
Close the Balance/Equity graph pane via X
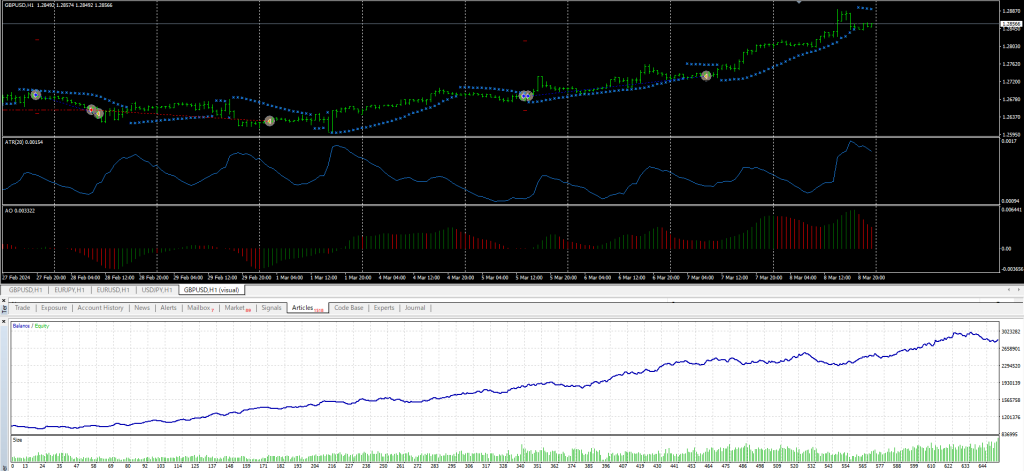[x=5, y=320]
